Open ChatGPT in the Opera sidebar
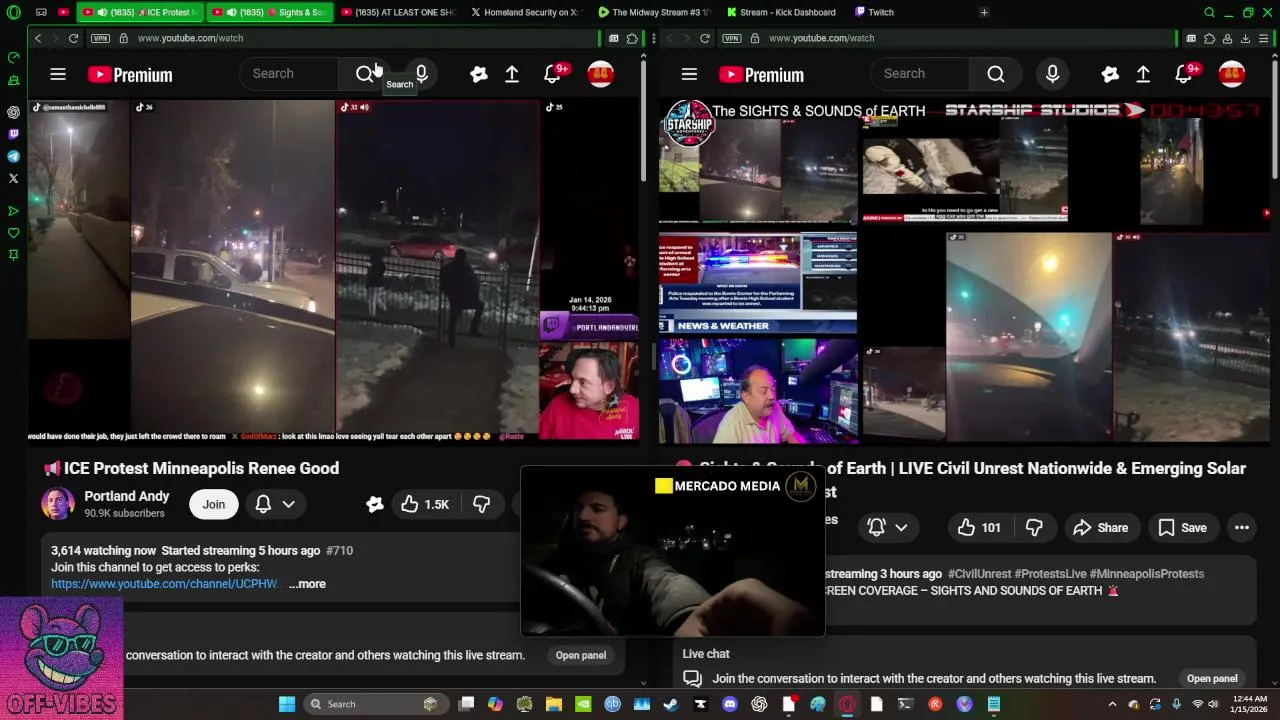1280x720 pixels. pos(13,112)
